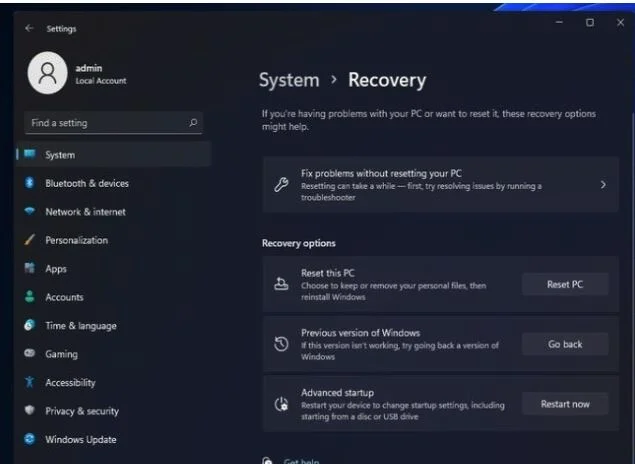Screen dimensions: 635x464
Task: Click the search magnifier icon
Action: pos(193,122)
